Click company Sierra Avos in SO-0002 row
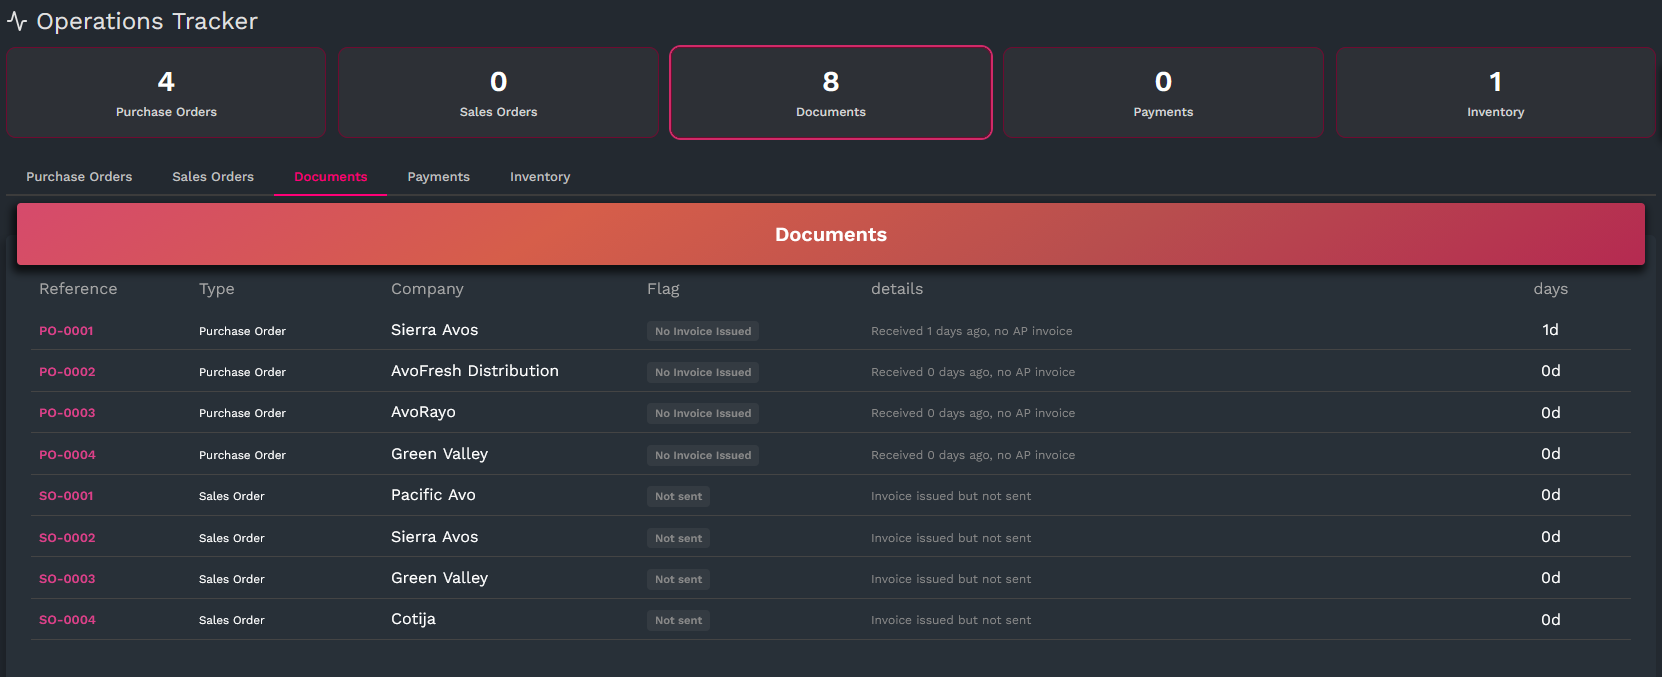The image size is (1662, 677). click(434, 537)
